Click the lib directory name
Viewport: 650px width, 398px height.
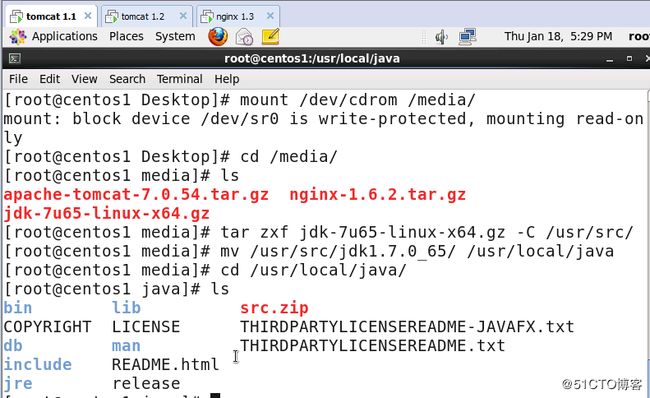point(126,308)
